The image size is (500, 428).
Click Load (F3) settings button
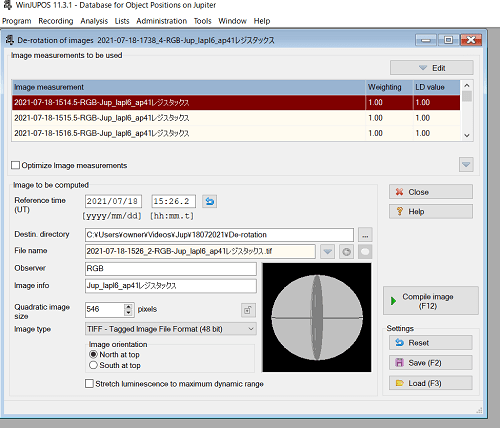tap(431, 383)
